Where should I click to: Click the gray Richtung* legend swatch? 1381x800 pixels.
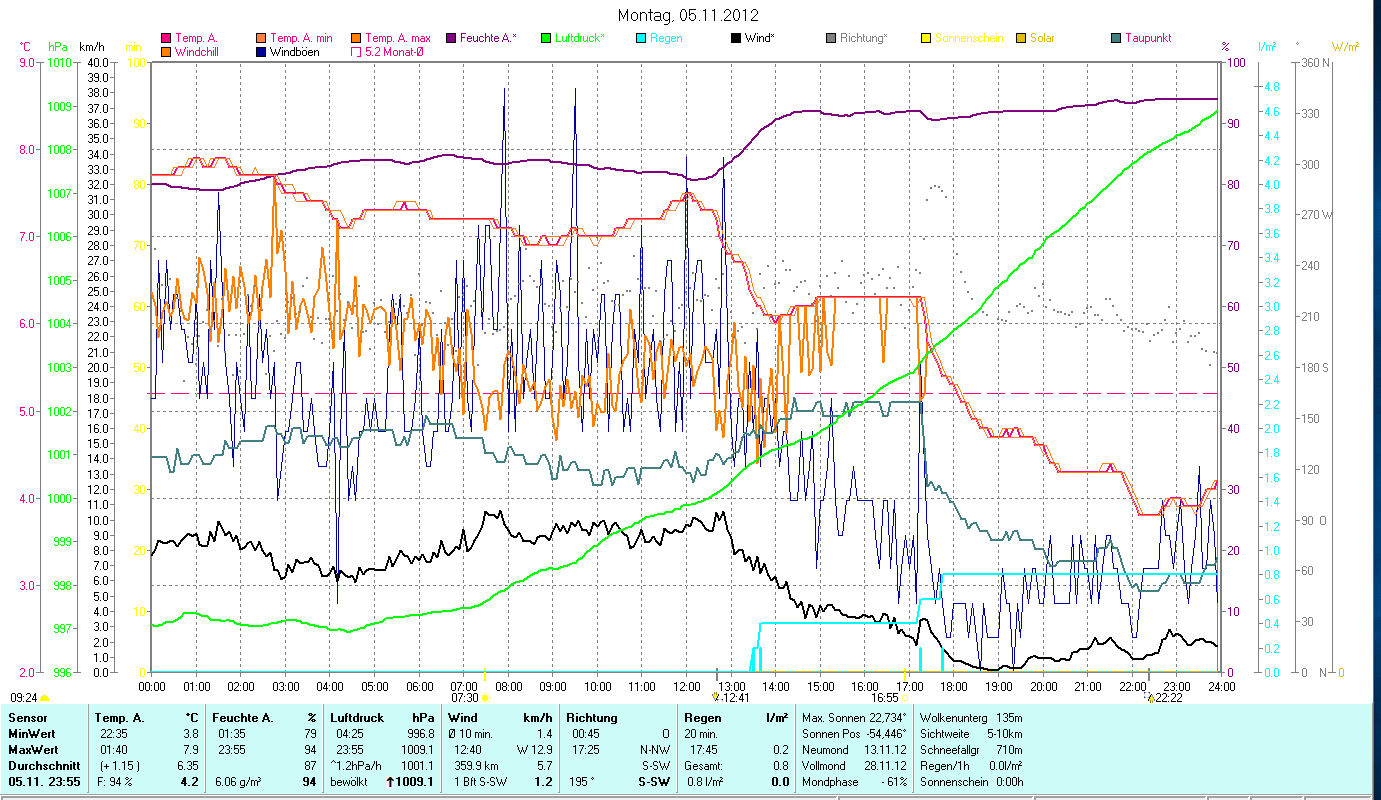pos(832,38)
